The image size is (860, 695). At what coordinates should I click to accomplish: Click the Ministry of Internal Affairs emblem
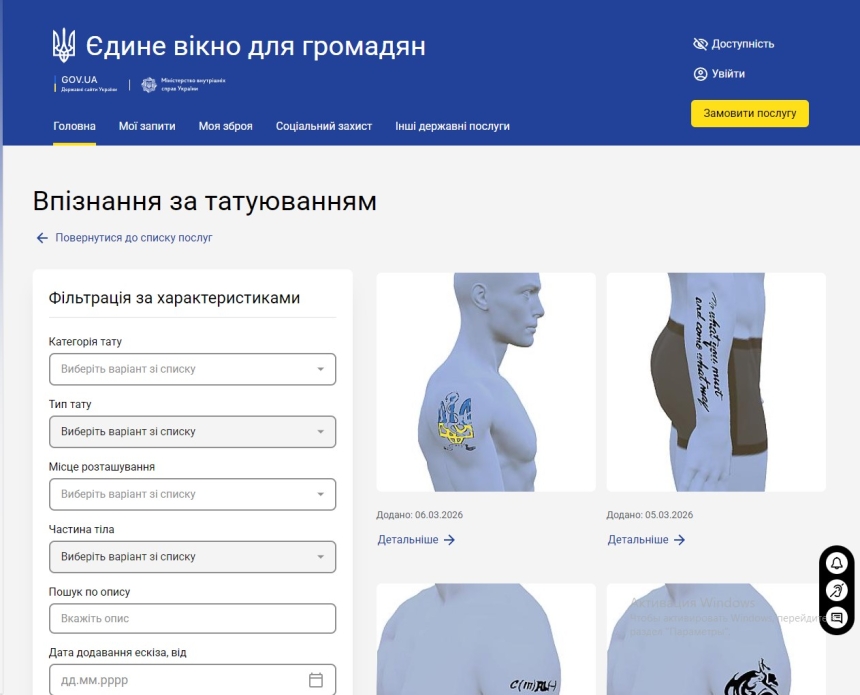click(149, 84)
